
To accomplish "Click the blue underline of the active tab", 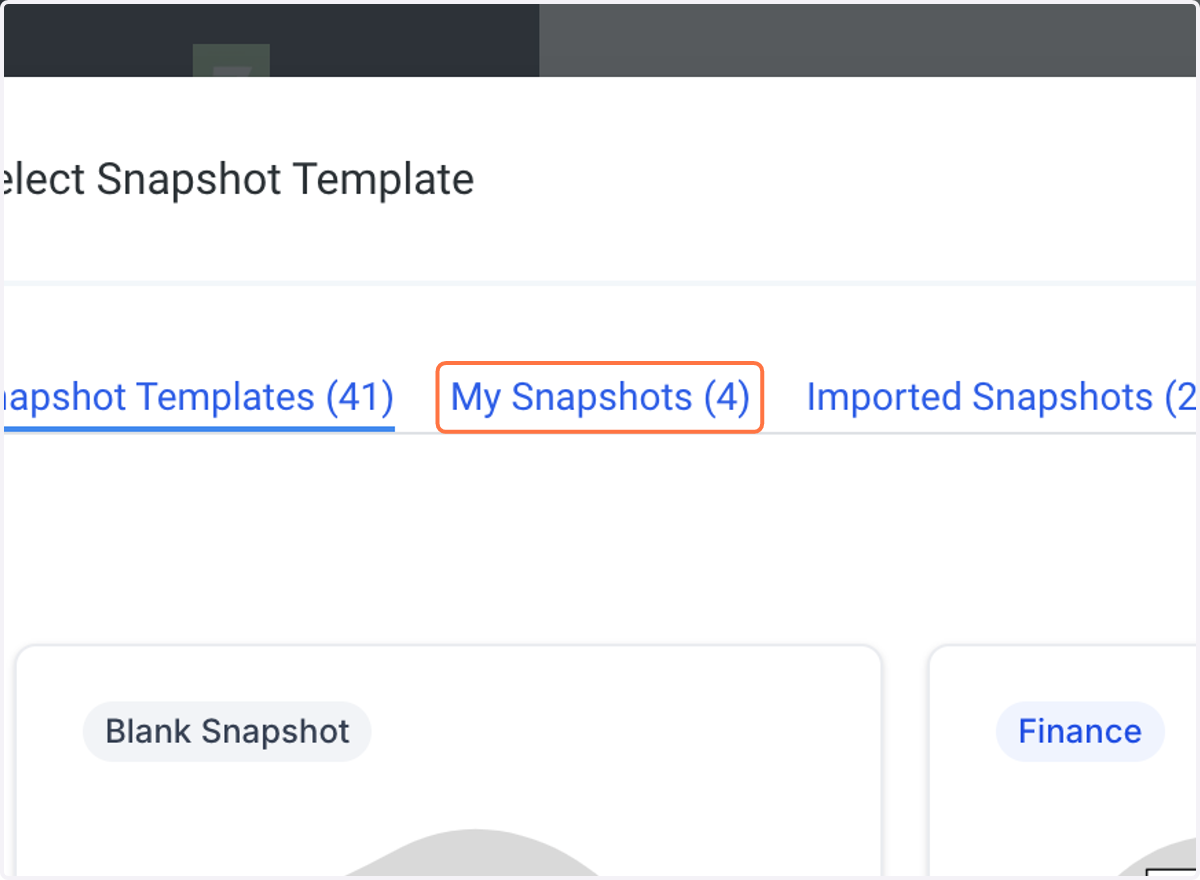I will [198, 429].
